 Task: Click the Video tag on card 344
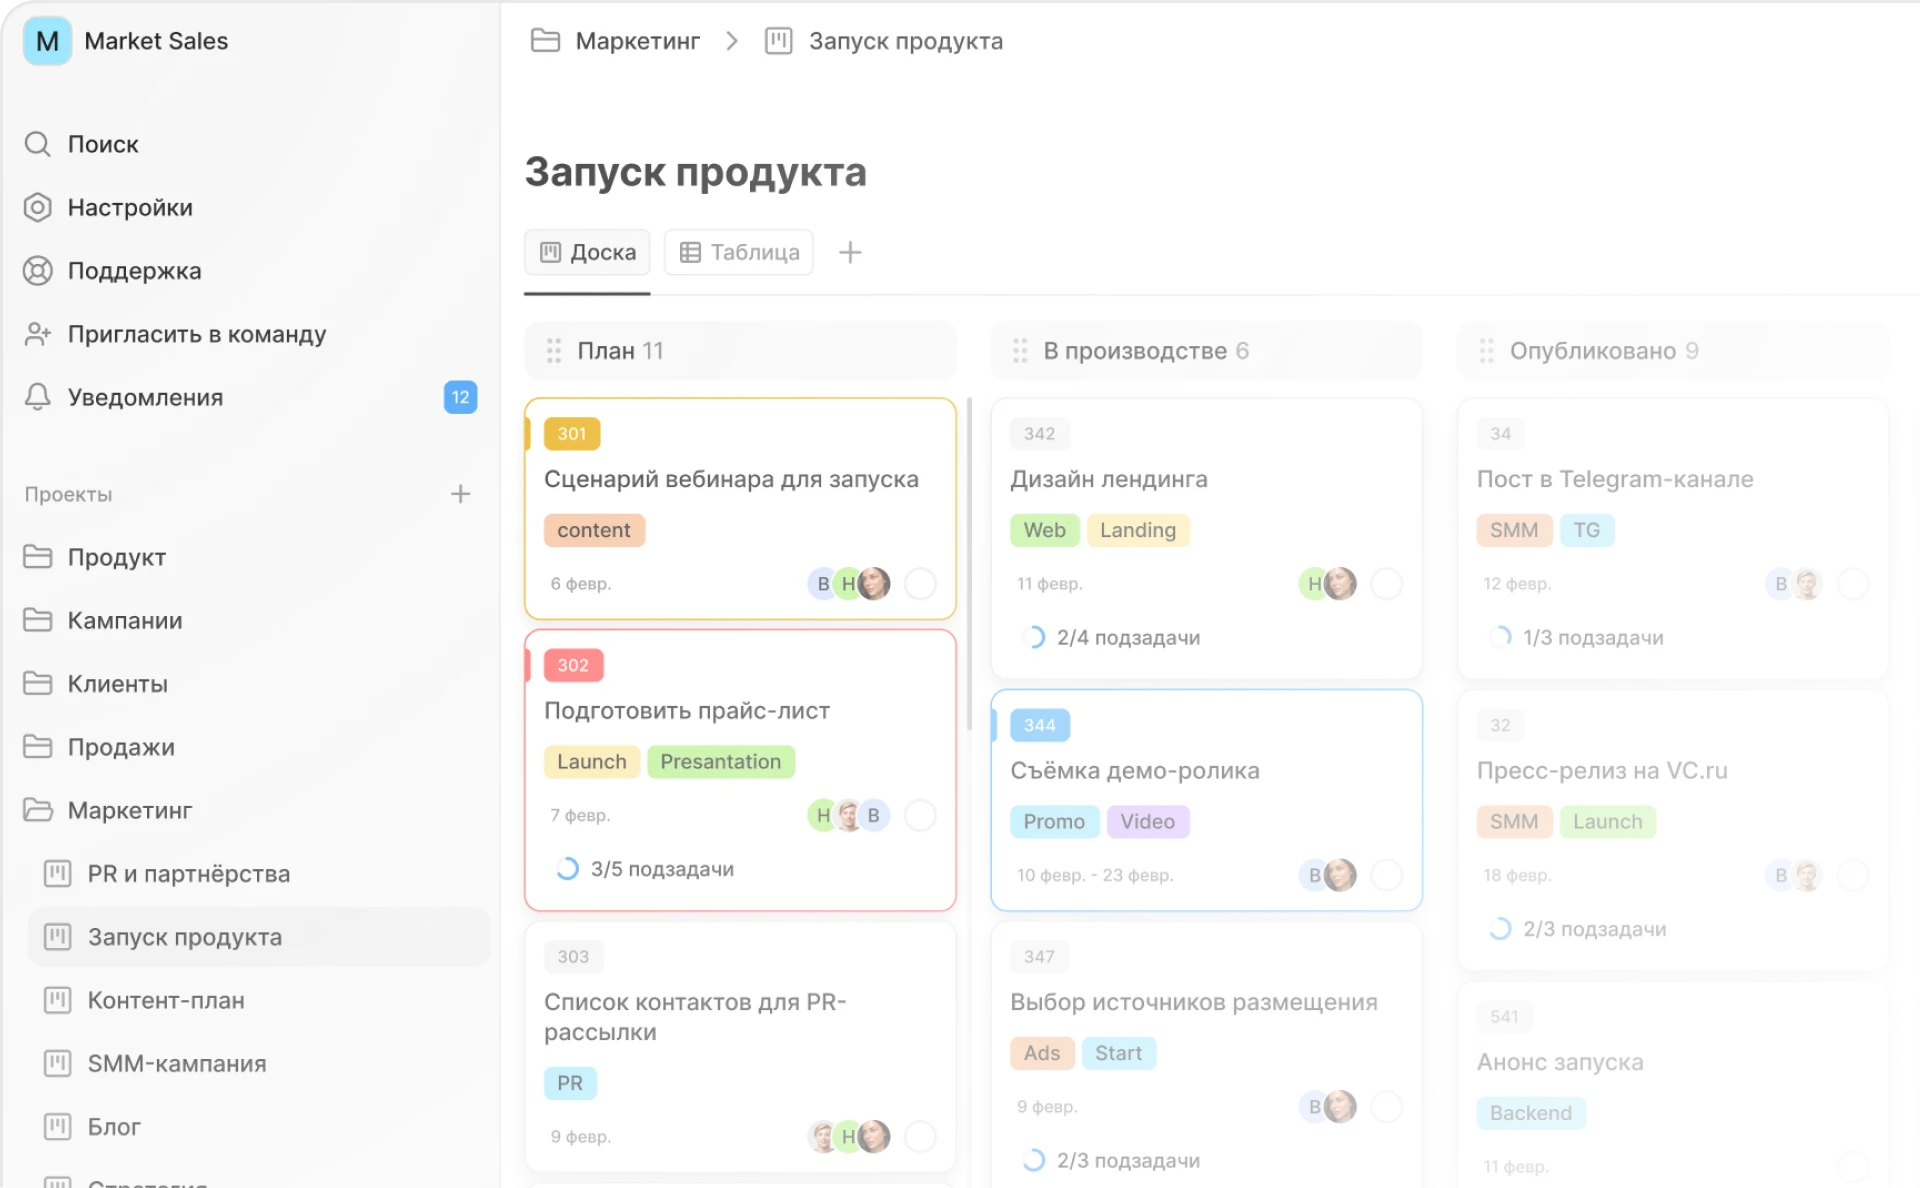(x=1147, y=822)
